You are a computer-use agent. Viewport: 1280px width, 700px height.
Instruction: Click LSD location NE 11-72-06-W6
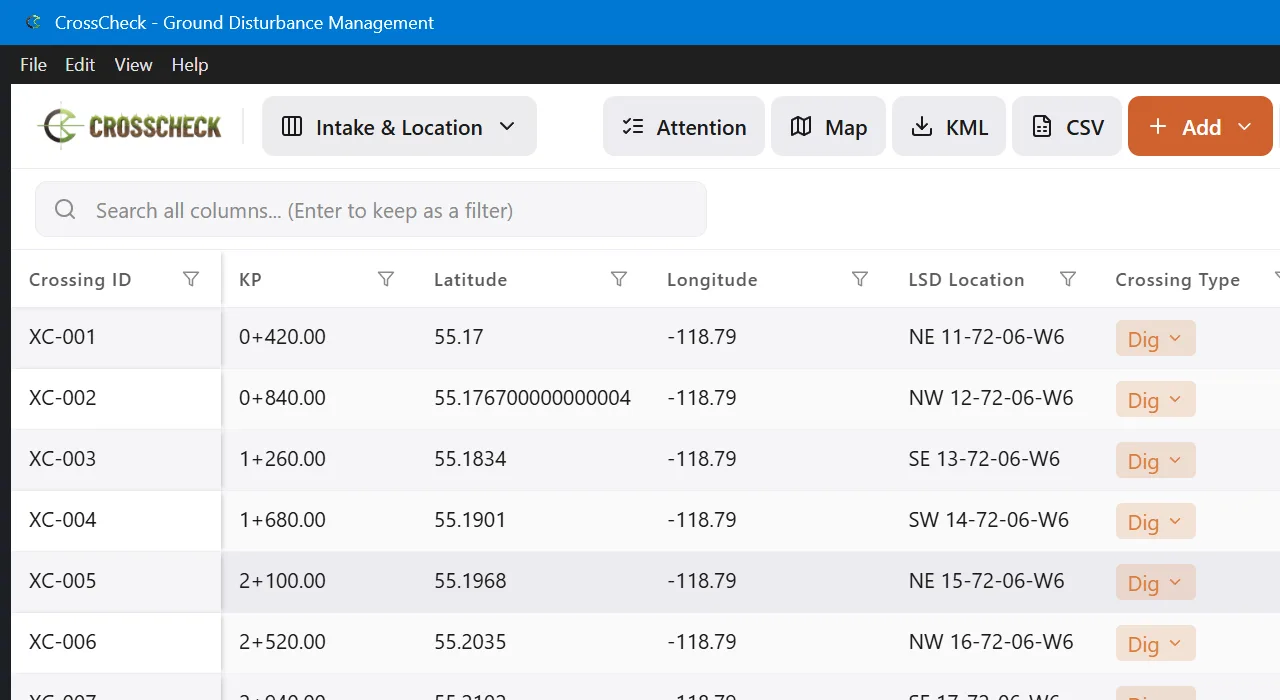986,337
